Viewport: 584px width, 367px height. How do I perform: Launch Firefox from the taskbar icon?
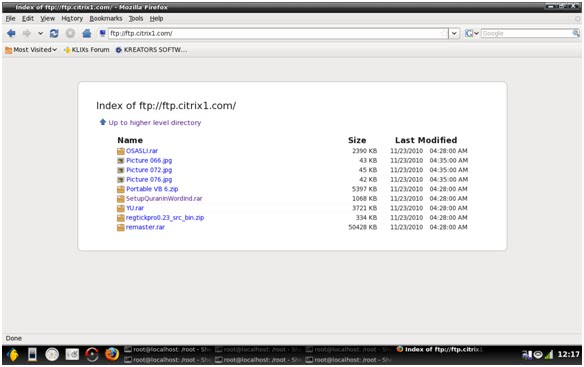[x=112, y=354]
